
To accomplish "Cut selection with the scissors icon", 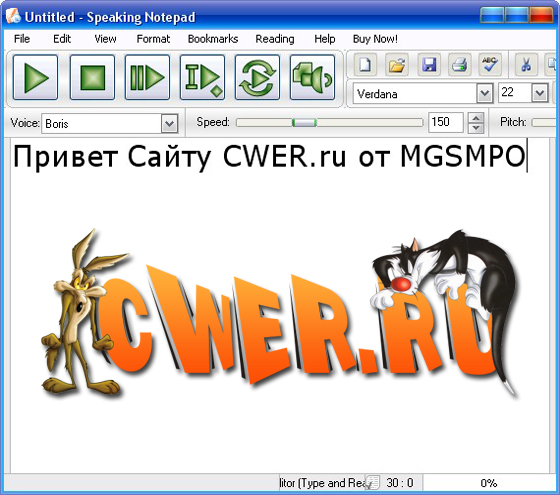I will tap(526, 65).
